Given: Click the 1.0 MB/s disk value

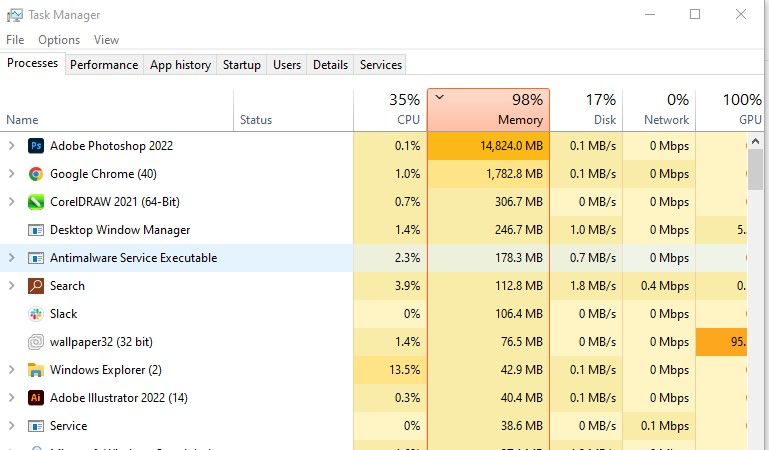Looking at the screenshot, I should [592, 230].
